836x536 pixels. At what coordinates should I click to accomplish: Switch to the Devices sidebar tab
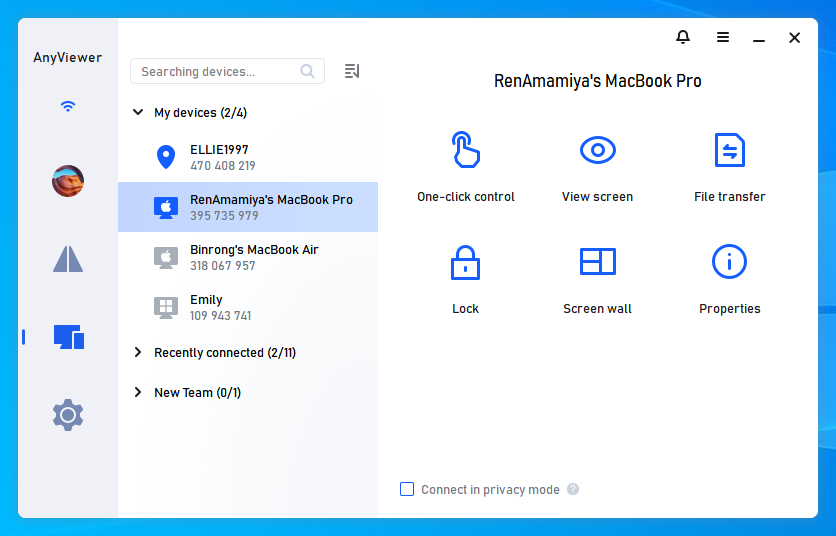click(x=69, y=337)
